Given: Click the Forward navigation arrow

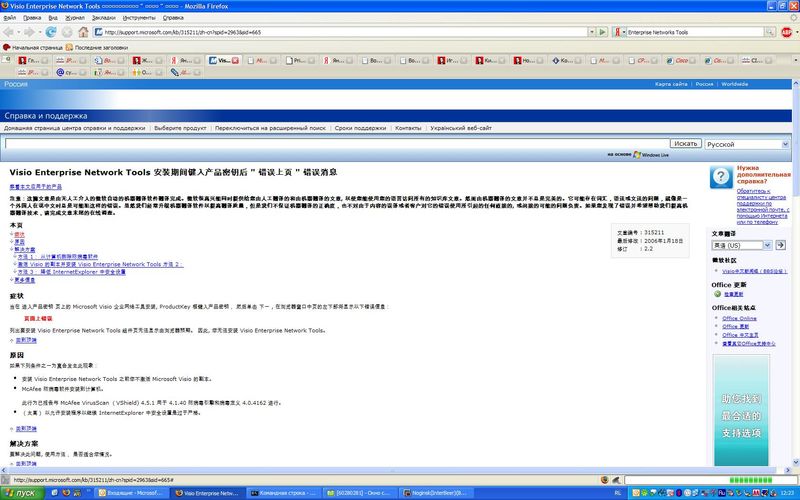Looking at the screenshot, I should click(x=29, y=32).
